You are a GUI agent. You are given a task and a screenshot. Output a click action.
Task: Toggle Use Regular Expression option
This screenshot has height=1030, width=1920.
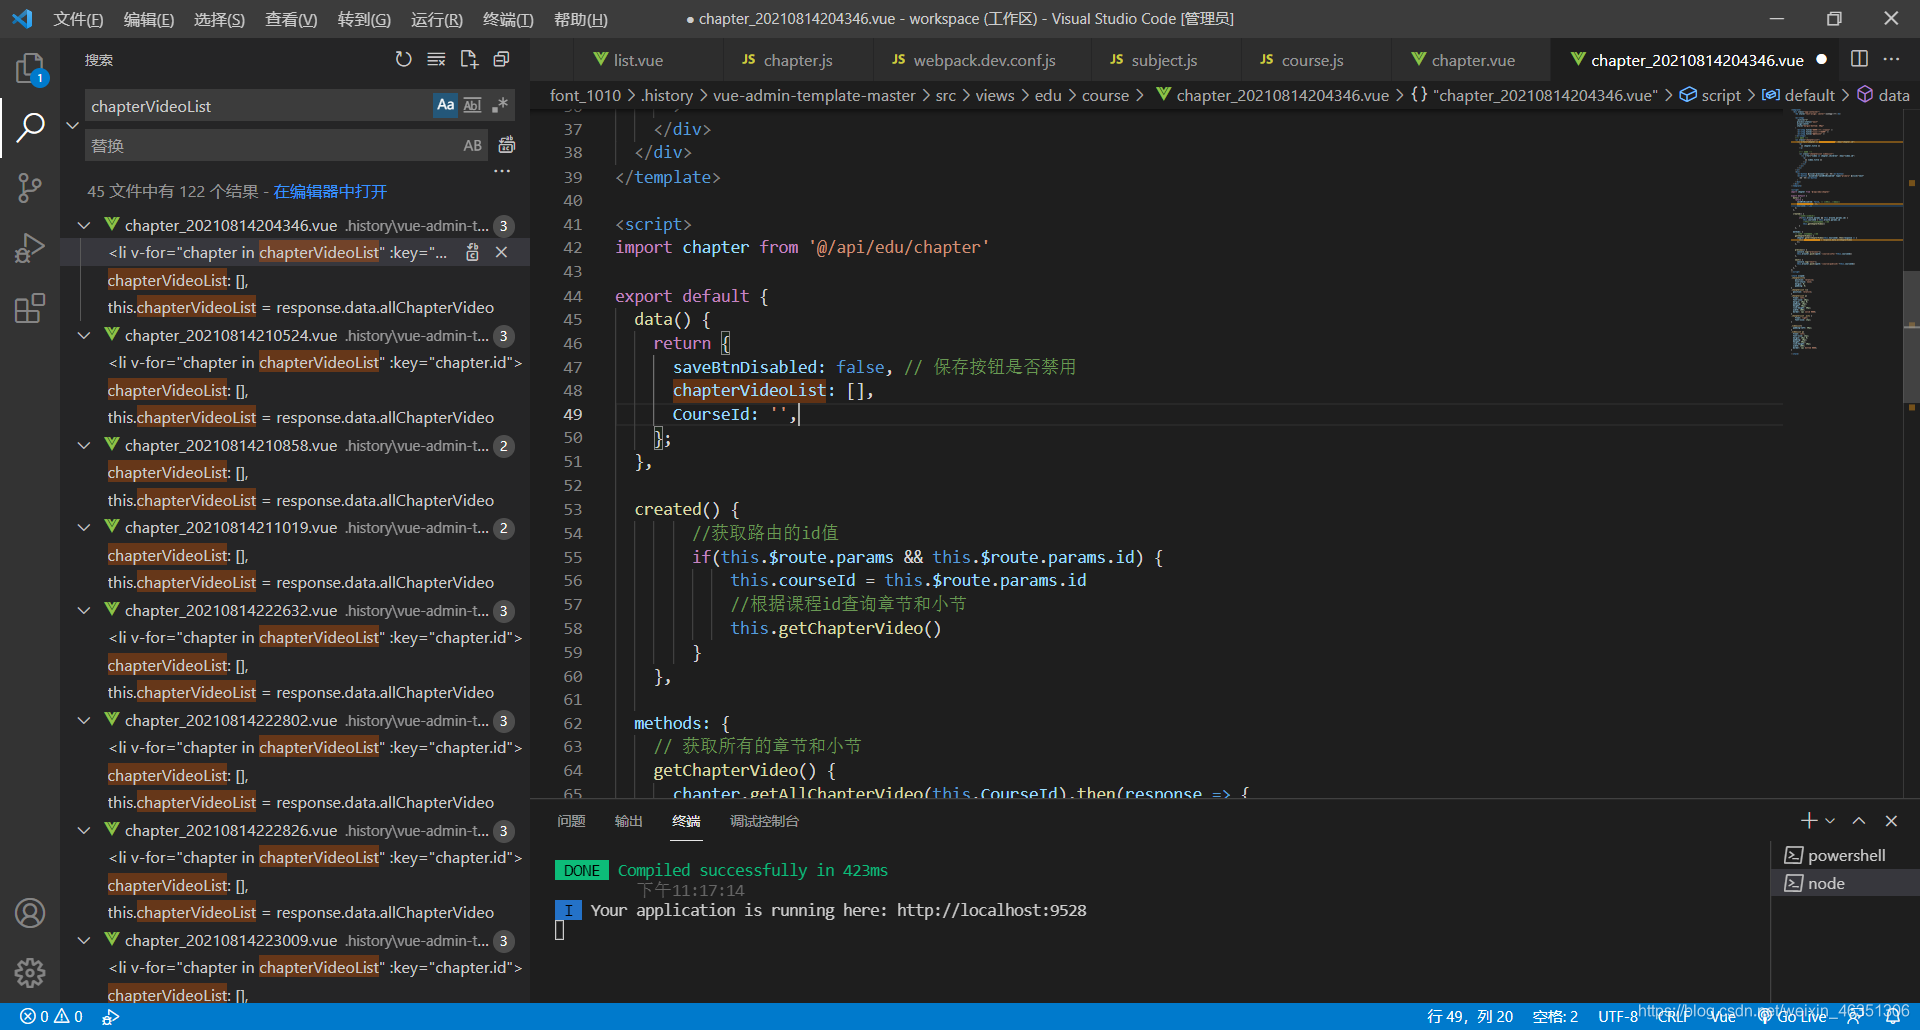click(x=500, y=105)
